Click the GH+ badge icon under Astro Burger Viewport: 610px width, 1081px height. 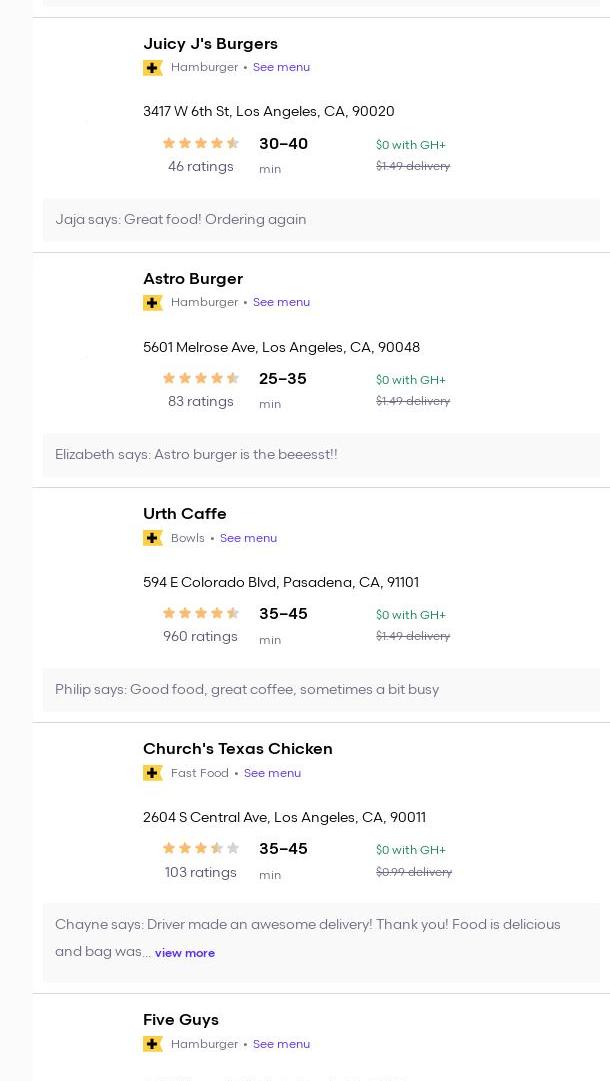pos(153,303)
